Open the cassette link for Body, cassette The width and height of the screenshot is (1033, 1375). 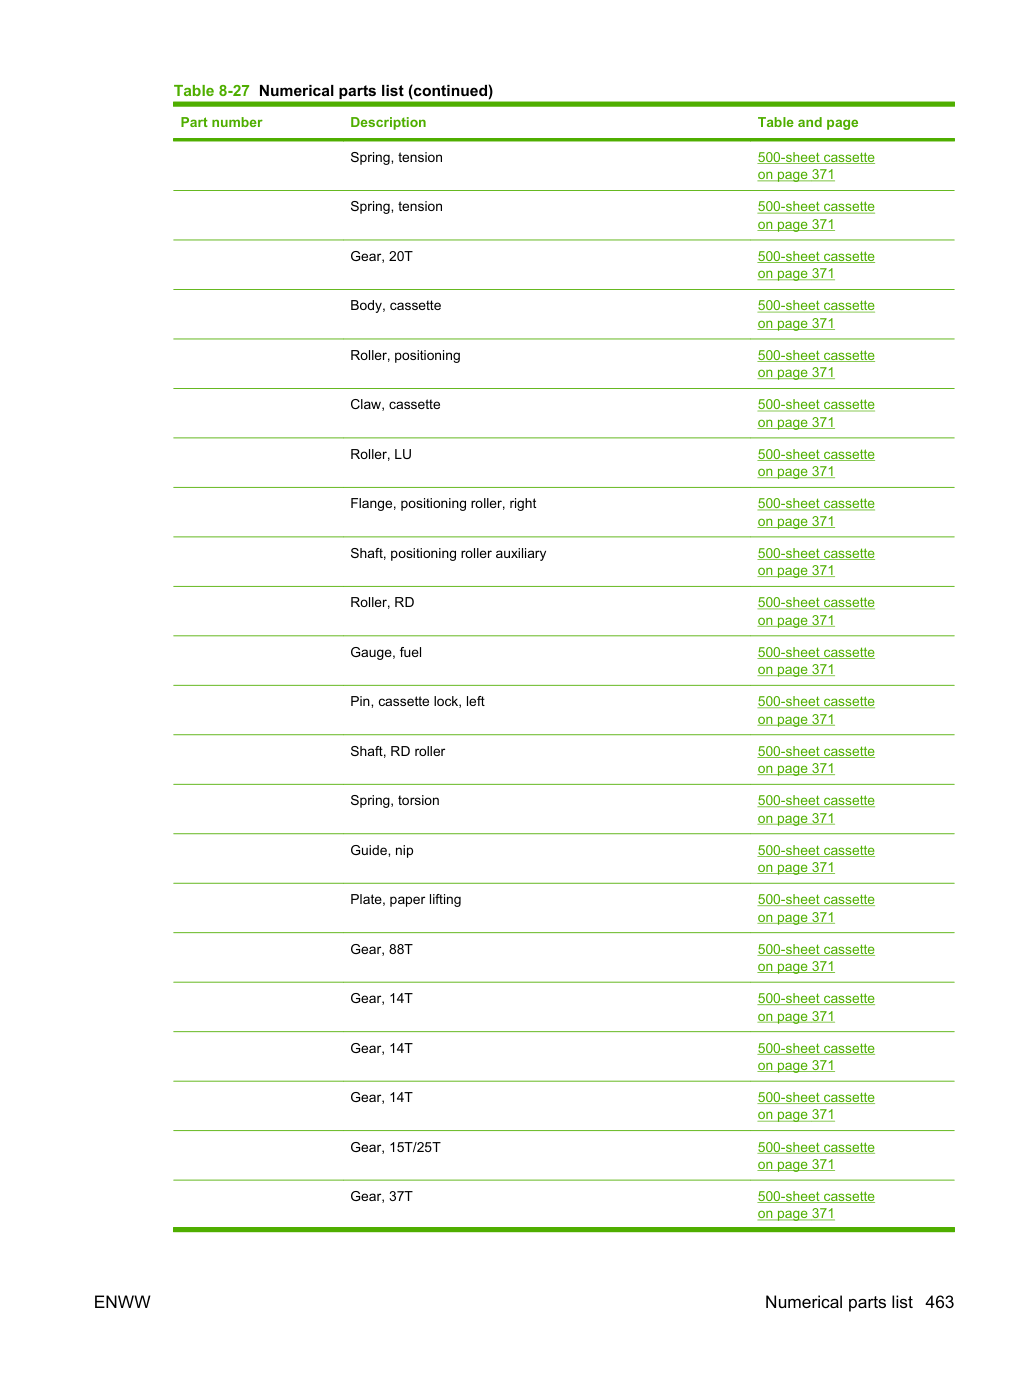[x=816, y=314]
